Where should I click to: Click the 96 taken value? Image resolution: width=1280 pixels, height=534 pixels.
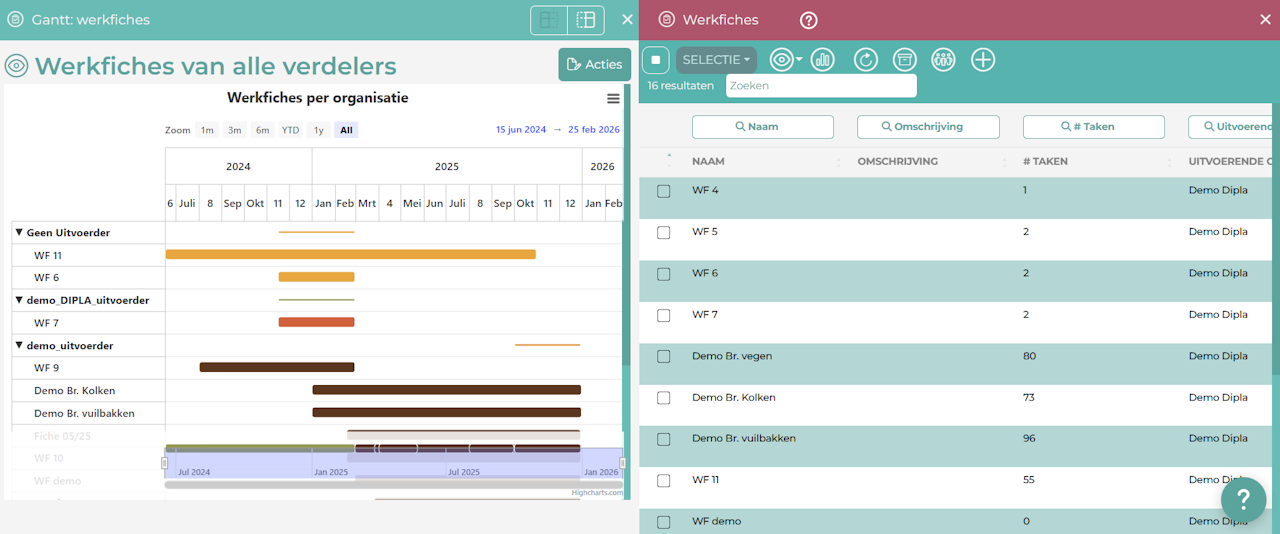click(x=1029, y=438)
